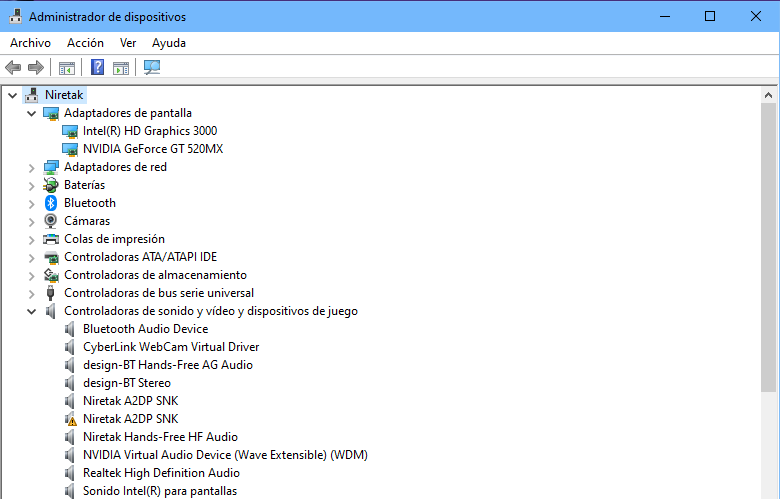Click the Colas de impresión printer icon

point(51,239)
